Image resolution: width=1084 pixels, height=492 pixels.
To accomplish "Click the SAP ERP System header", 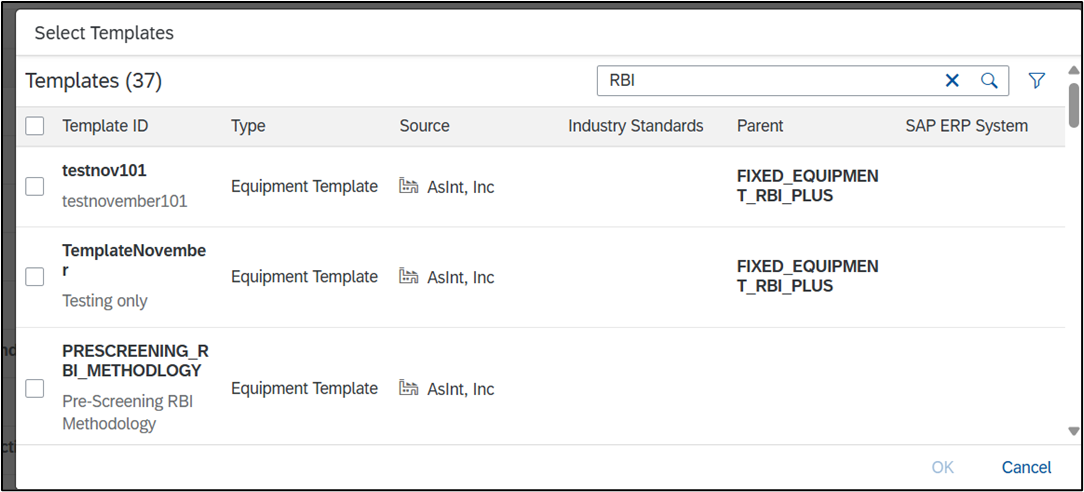I will tap(966, 126).
